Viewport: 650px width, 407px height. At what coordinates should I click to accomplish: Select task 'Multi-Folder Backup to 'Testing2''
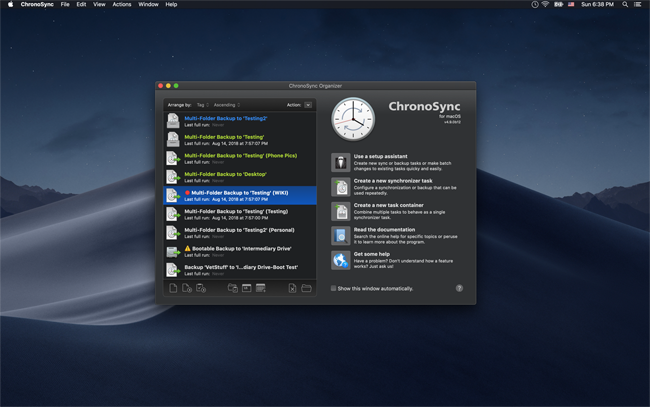click(x=240, y=121)
